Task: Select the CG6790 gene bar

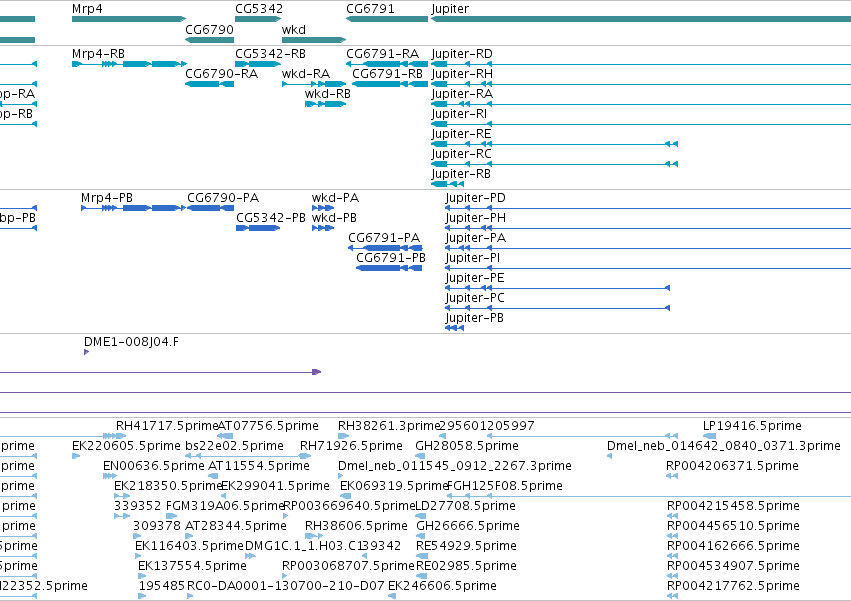Action: click(x=209, y=40)
